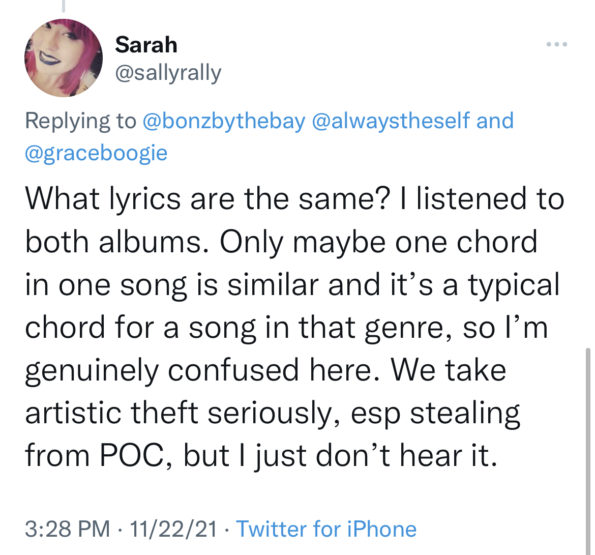Viewport: 595px width, 555px height.
Task: Select the 3:28 PM timestamp
Action: coord(67,529)
